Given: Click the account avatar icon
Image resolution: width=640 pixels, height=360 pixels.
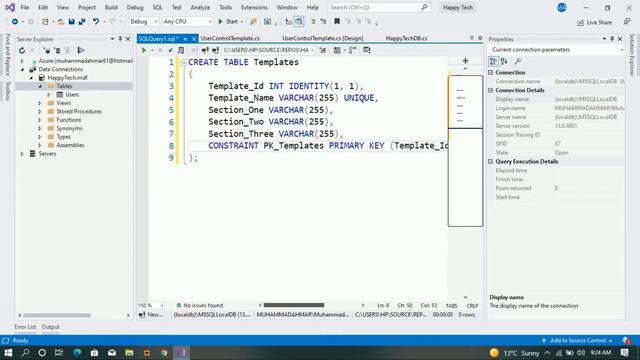Looking at the screenshot, I should click(562, 7).
